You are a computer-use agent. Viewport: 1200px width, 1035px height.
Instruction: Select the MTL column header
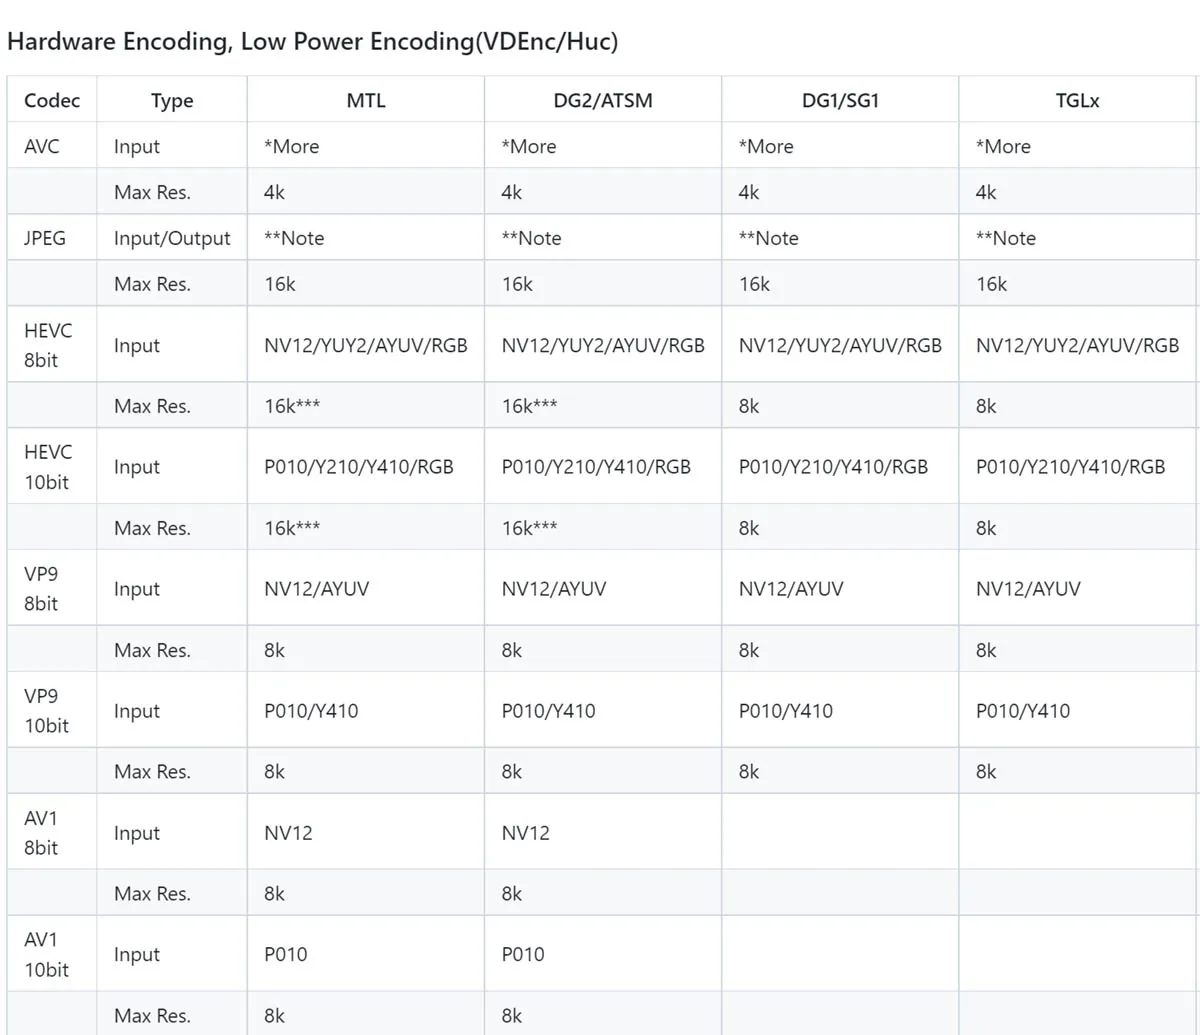click(x=366, y=100)
